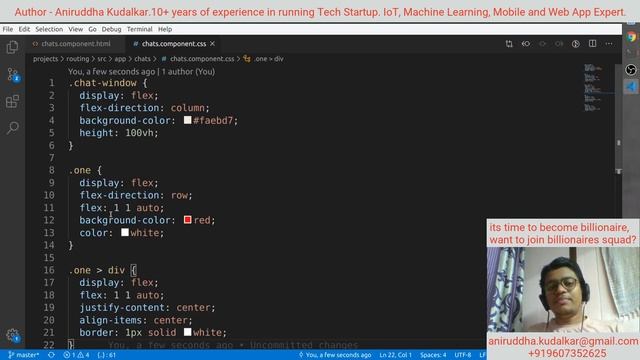
Task: Click the routing breadcrumb segment
Action: [78, 59]
